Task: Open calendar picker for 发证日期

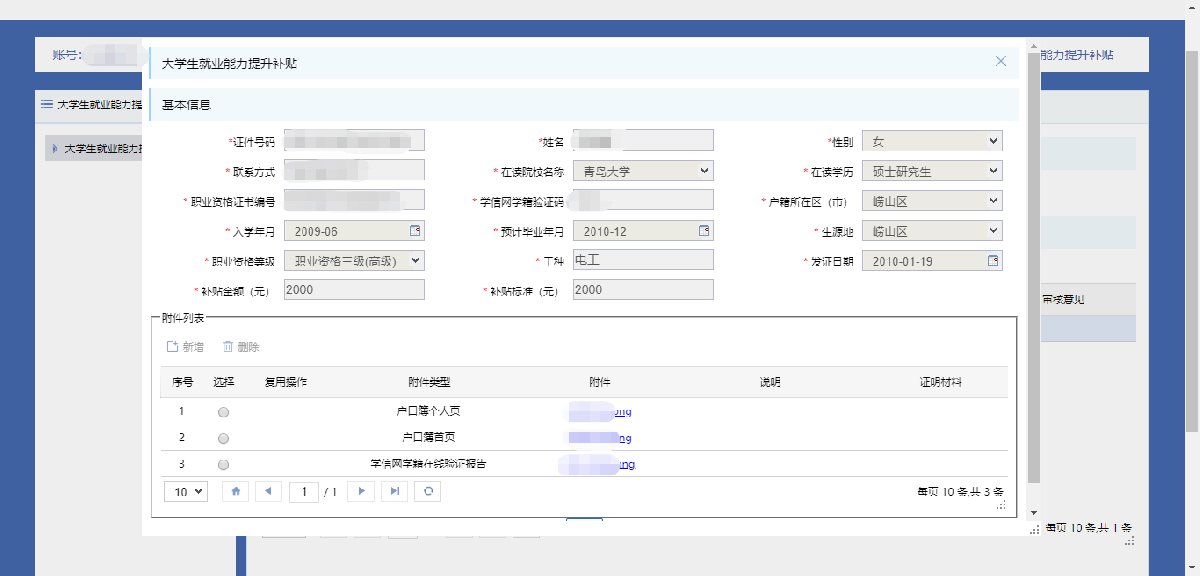Action: 993,261
